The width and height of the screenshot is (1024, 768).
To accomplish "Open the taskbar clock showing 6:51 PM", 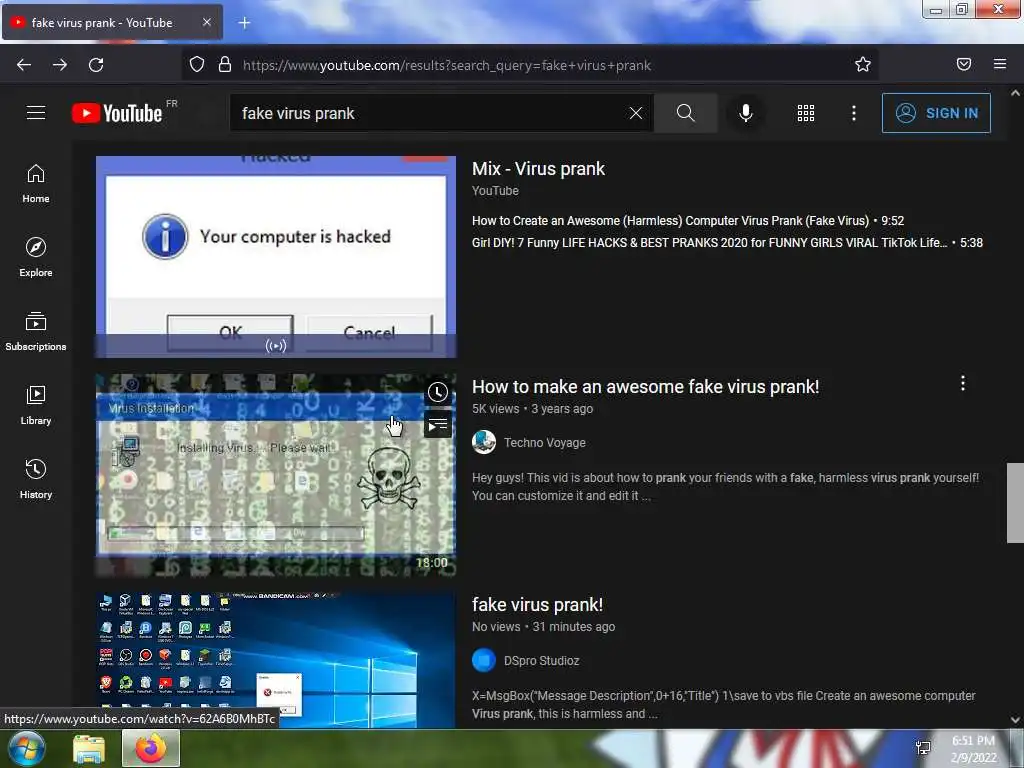I will tap(974, 749).
